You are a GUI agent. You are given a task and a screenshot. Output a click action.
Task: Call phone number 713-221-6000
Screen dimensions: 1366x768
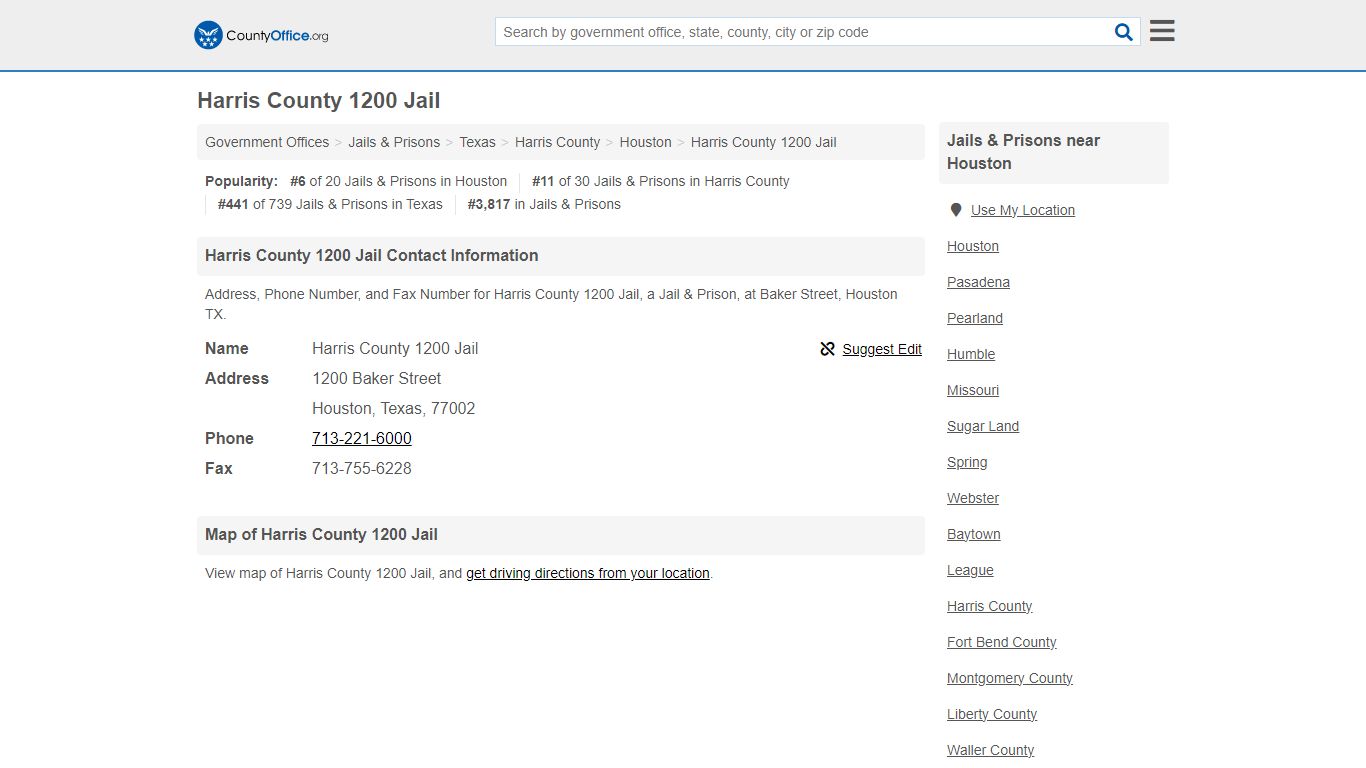click(x=362, y=438)
